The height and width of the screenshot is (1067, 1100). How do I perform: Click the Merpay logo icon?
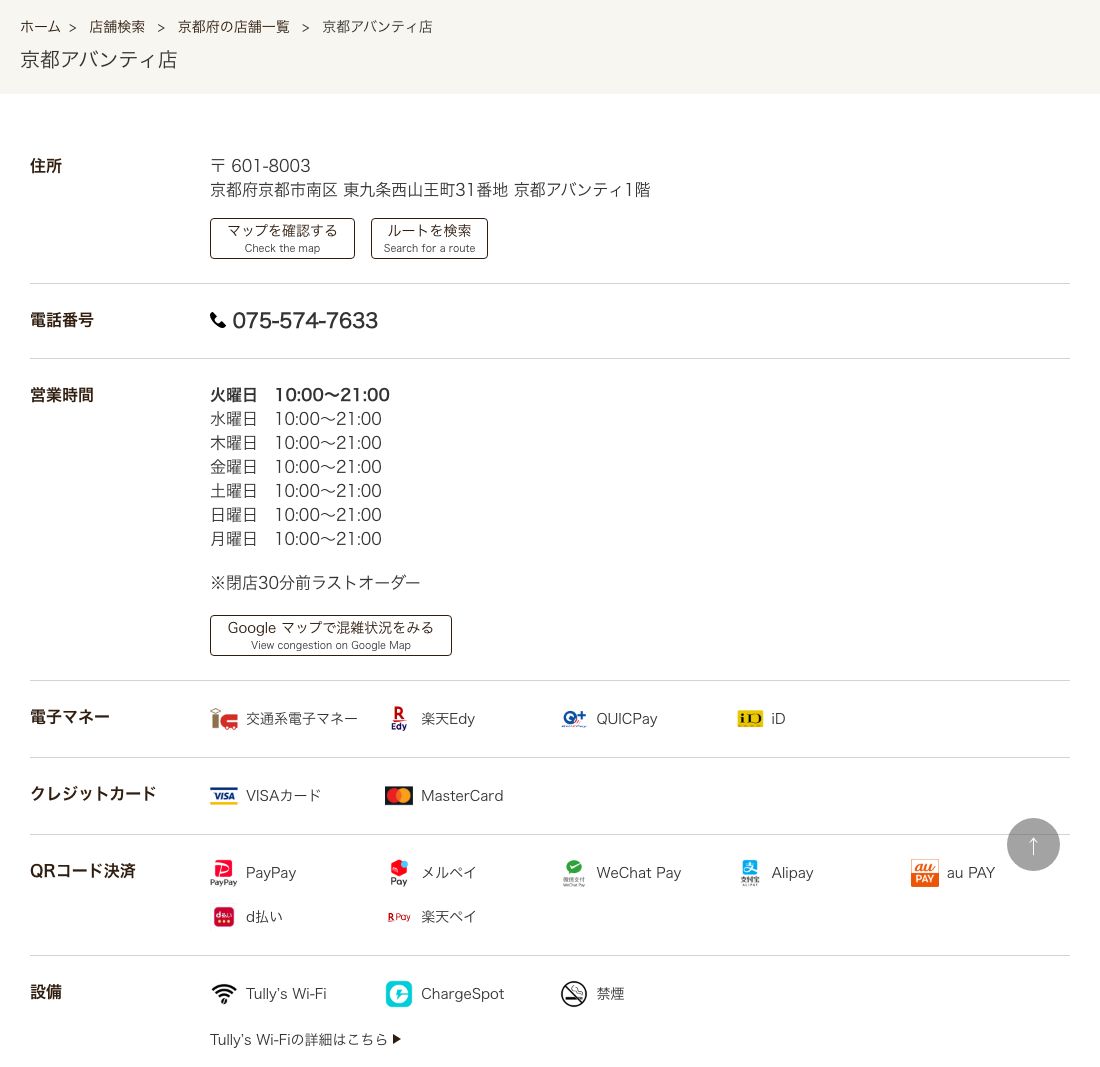(x=398, y=873)
